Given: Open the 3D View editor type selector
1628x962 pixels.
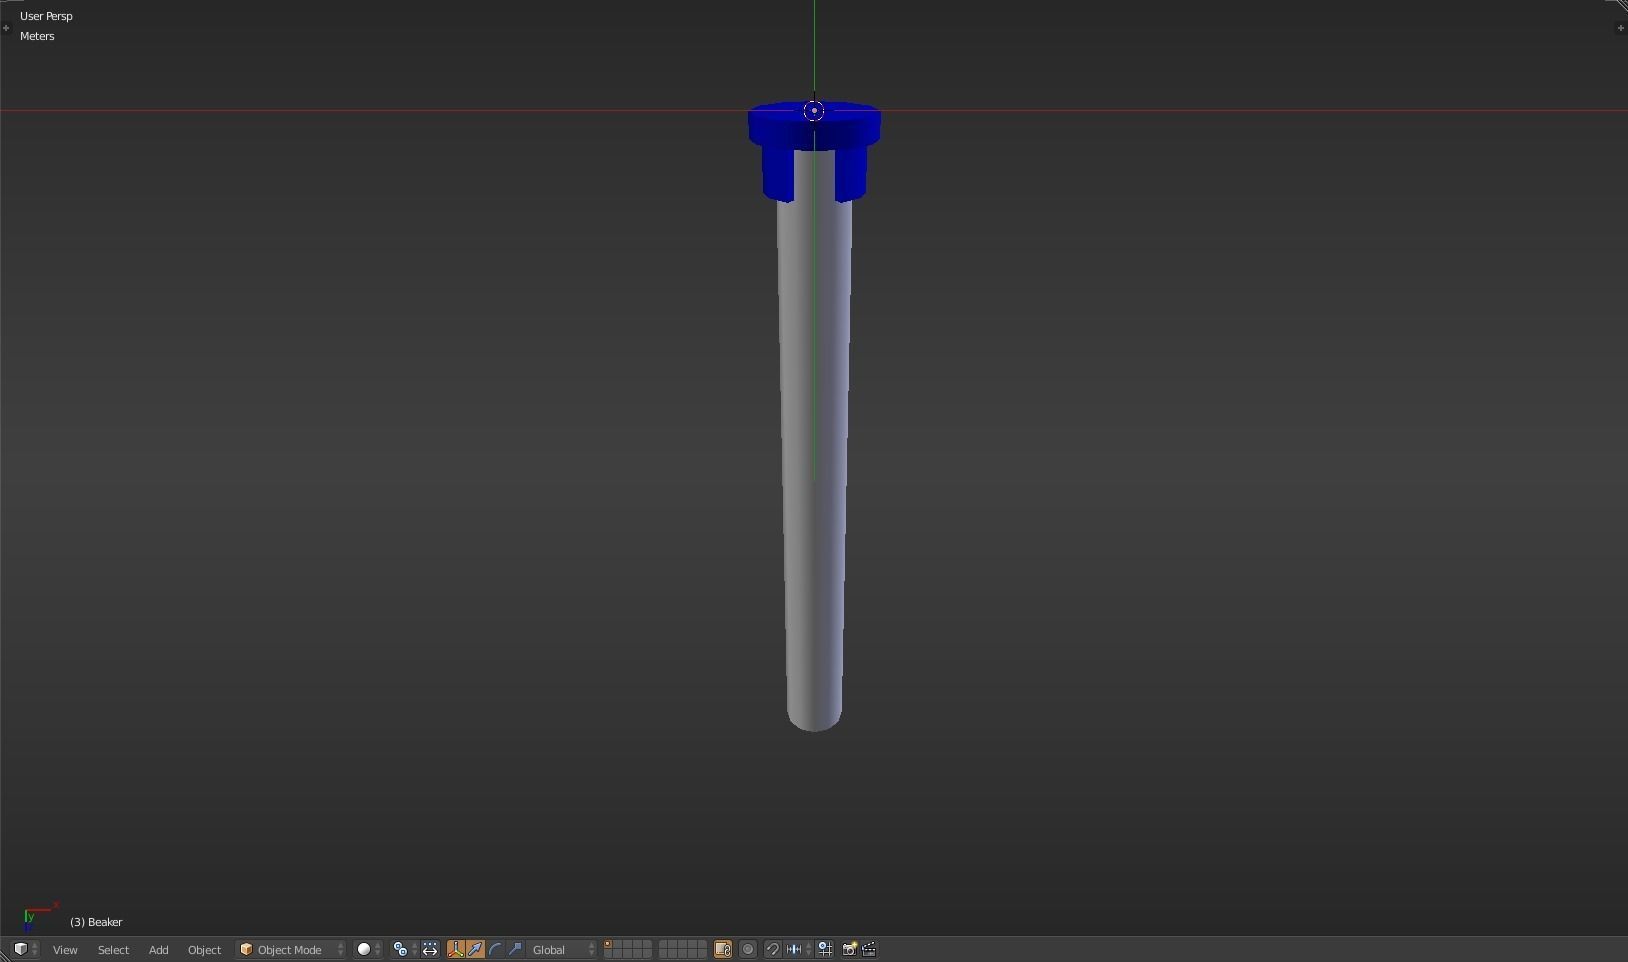Looking at the screenshot, I should [26, 949].
